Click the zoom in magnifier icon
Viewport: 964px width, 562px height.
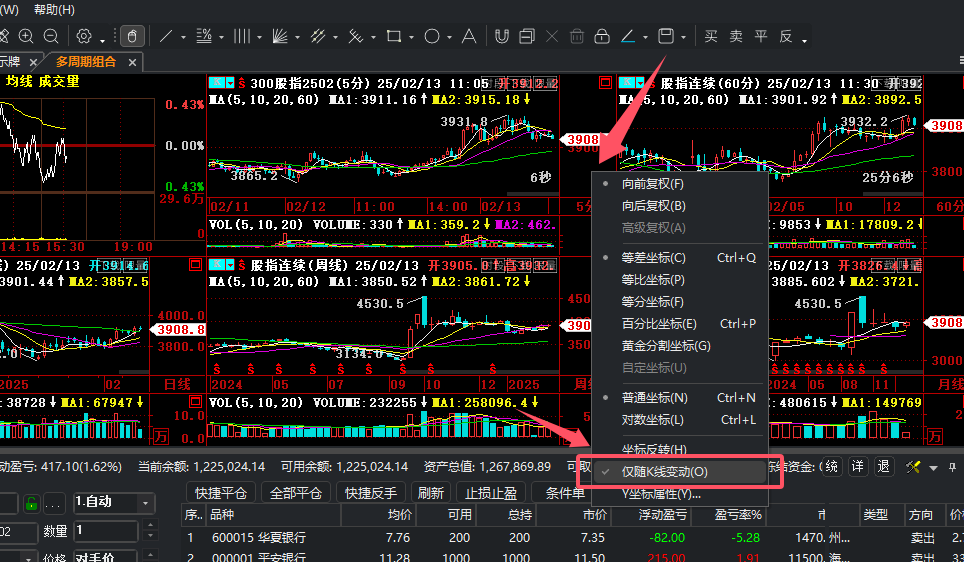coord(26,36)
